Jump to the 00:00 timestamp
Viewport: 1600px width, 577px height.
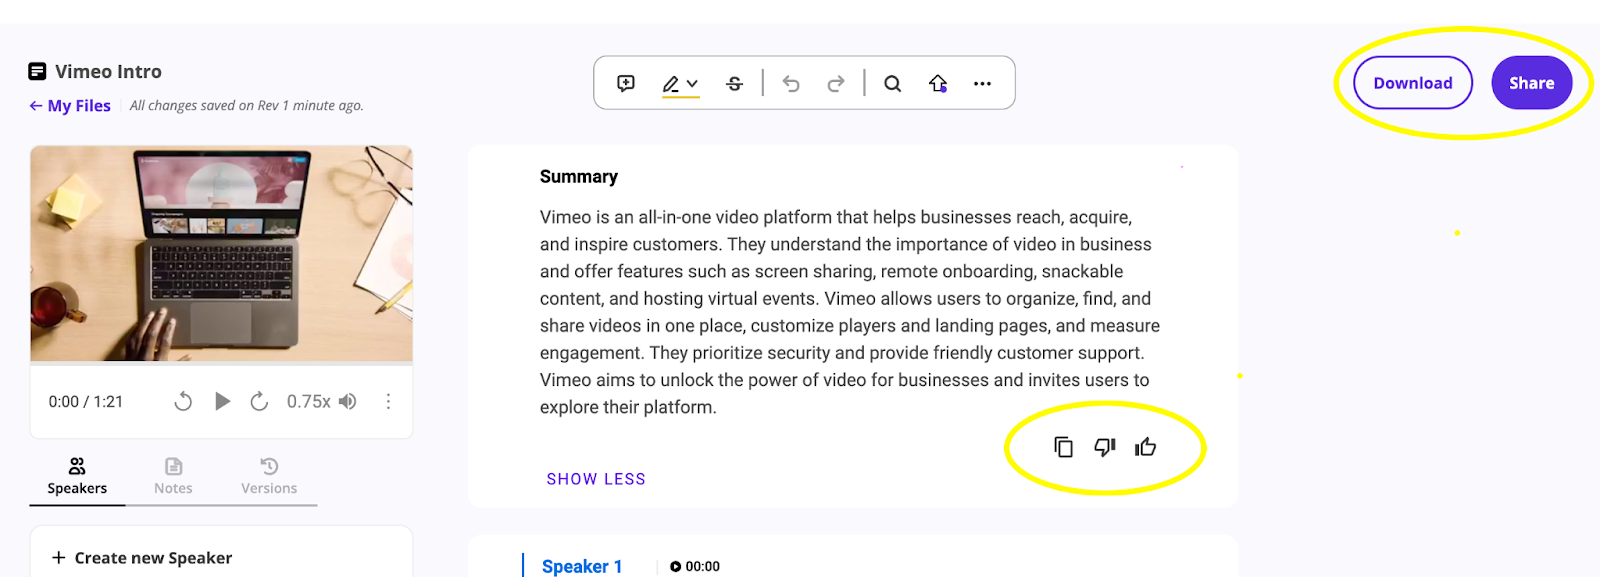[695, 566]
